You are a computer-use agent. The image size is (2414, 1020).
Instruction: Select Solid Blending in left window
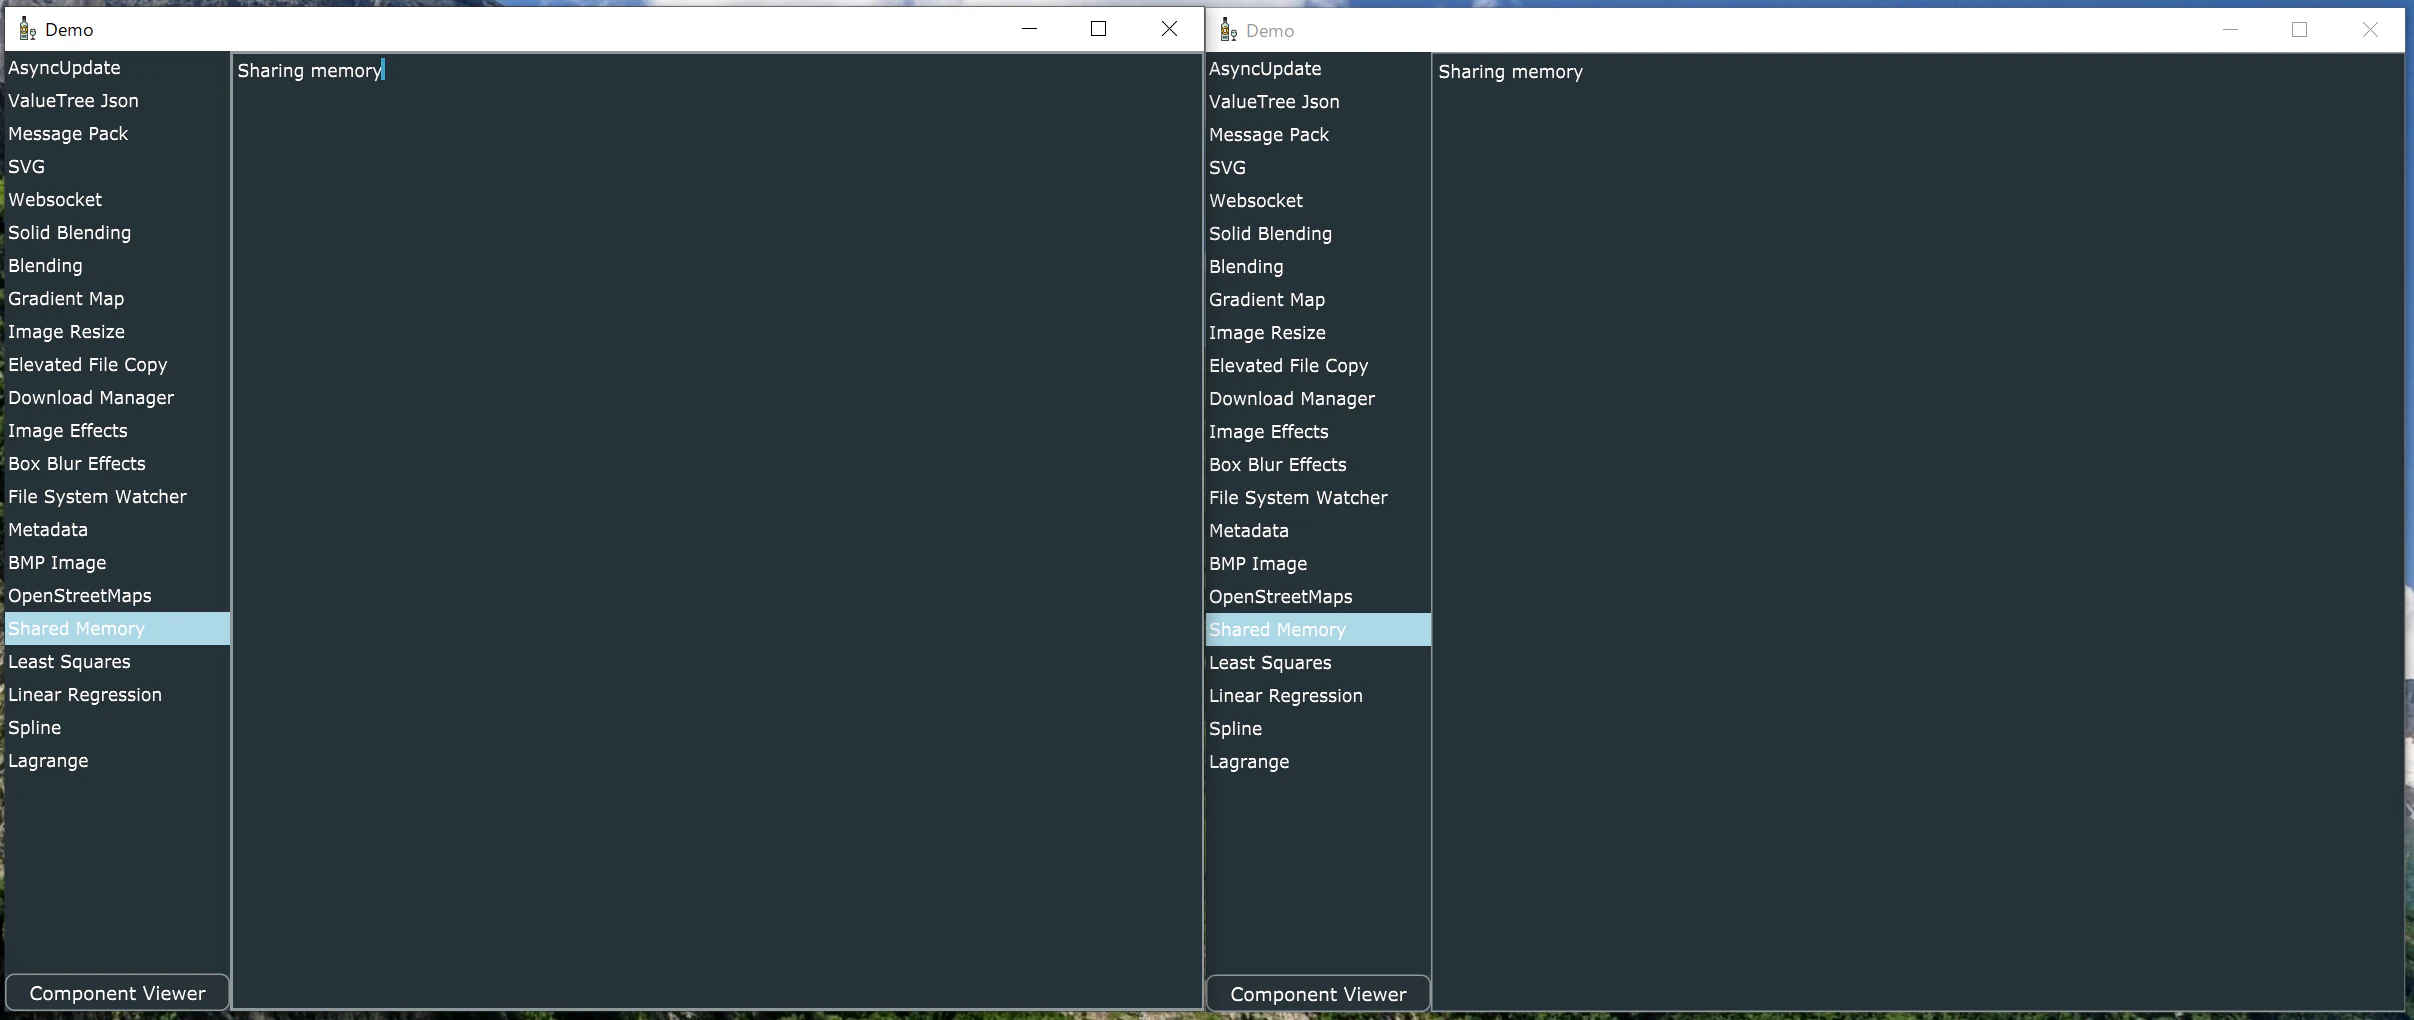[x=118, y=233]
